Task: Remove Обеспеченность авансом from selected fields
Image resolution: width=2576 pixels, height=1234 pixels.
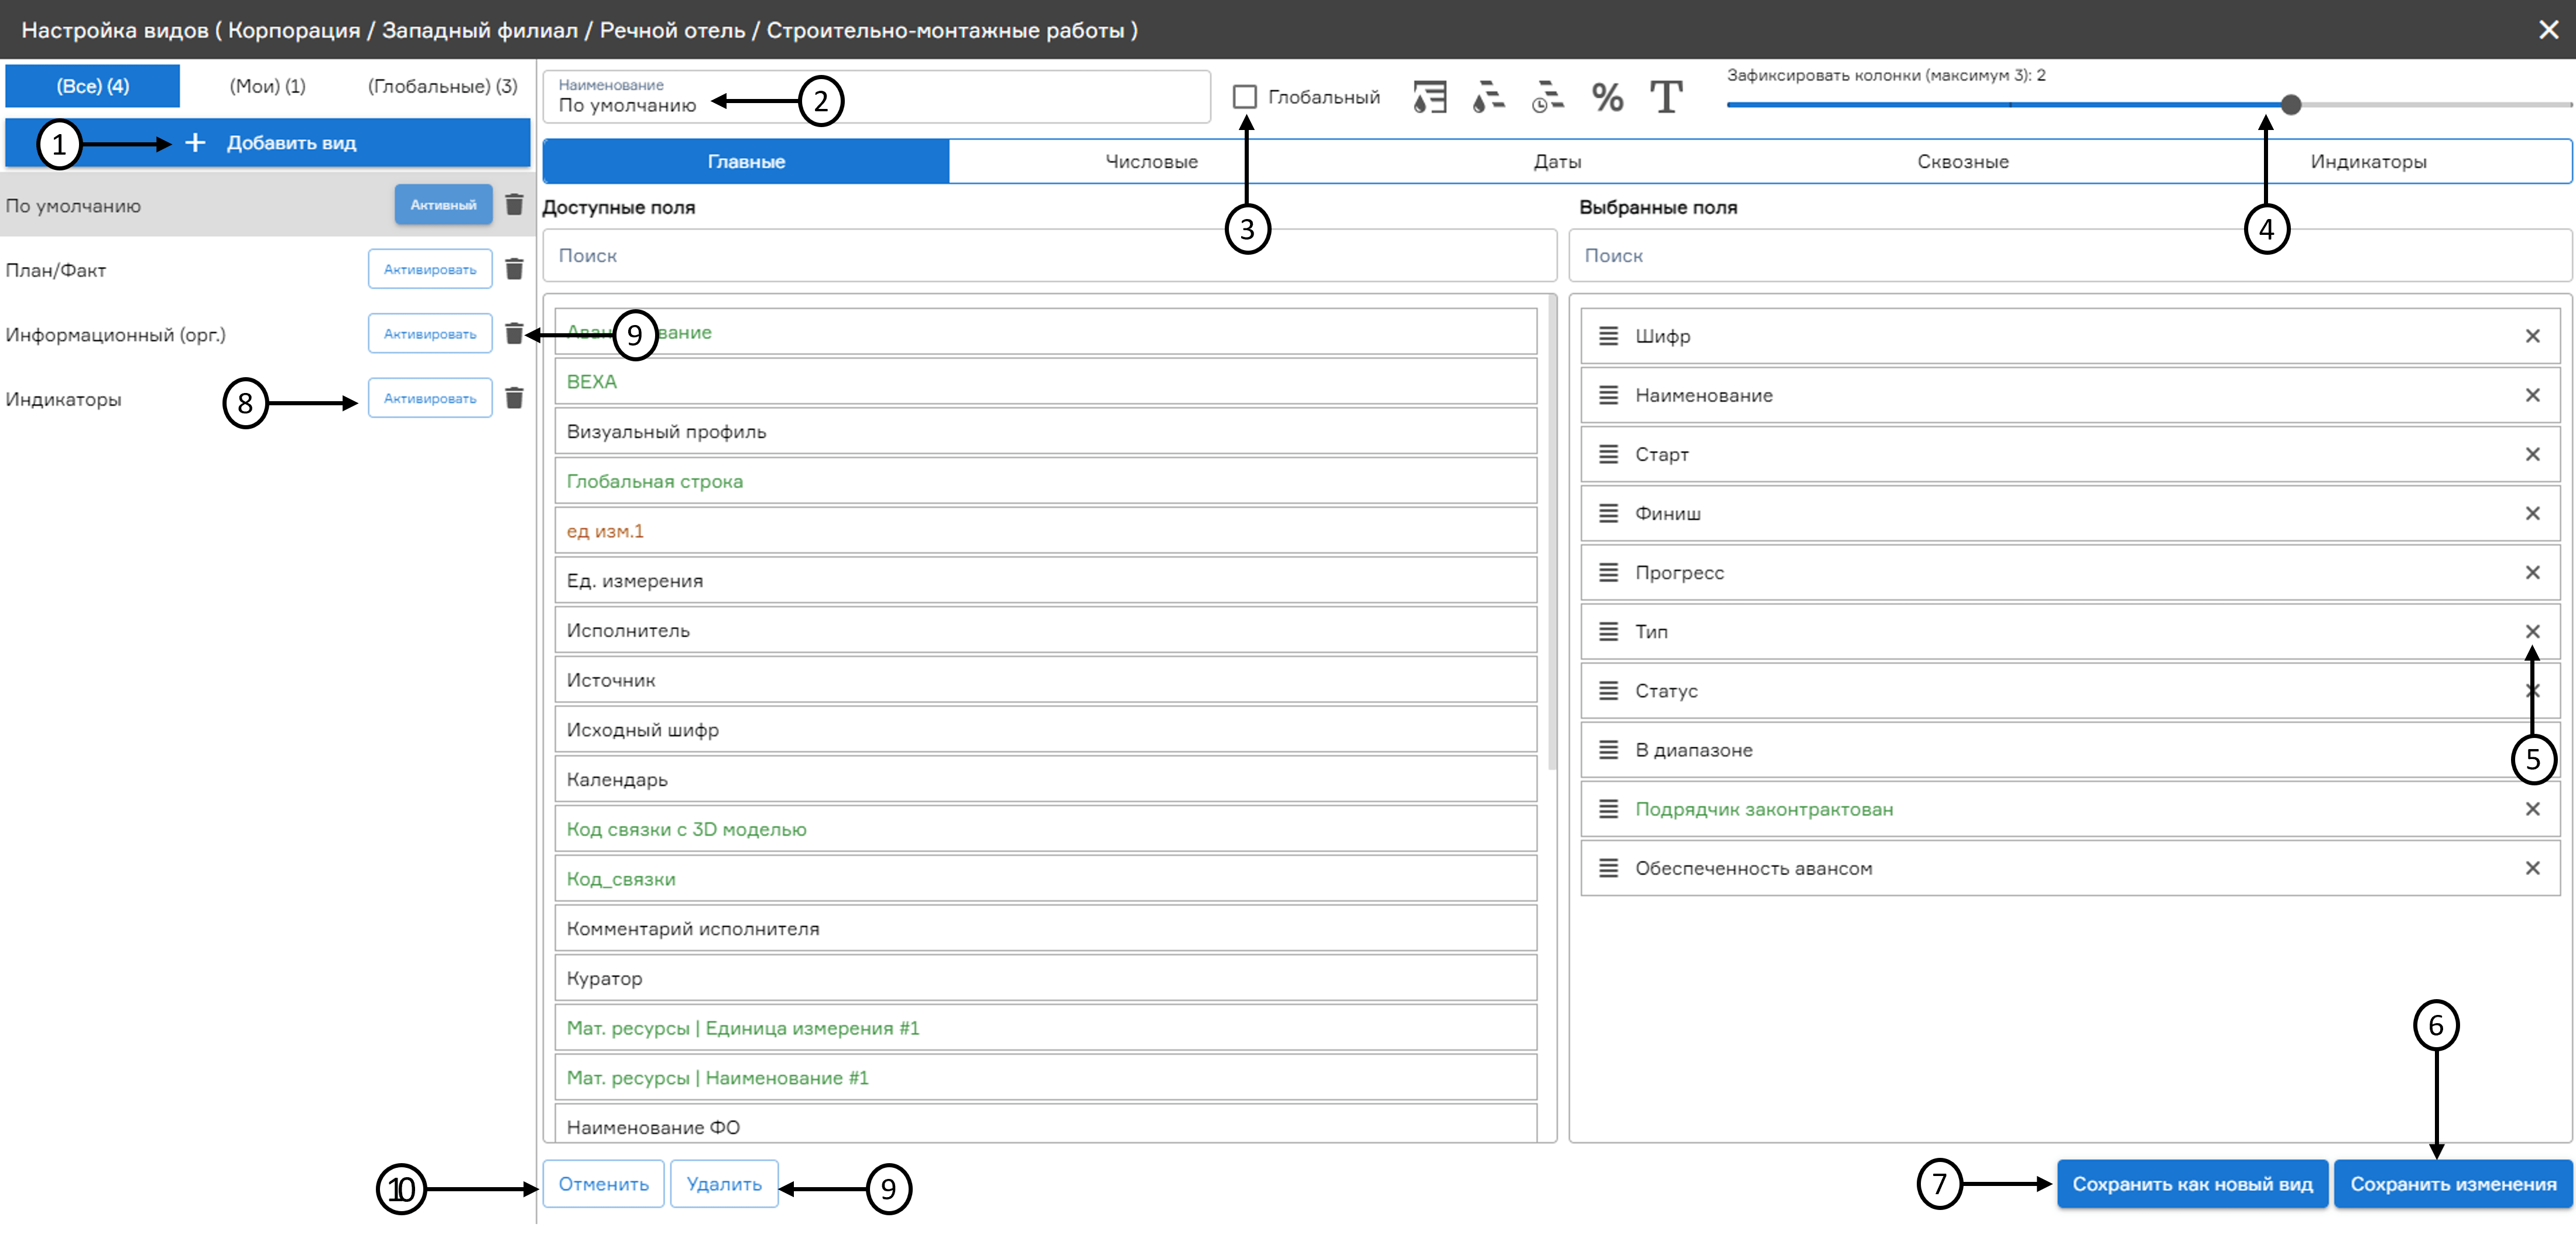Action: pos(2532,868)
